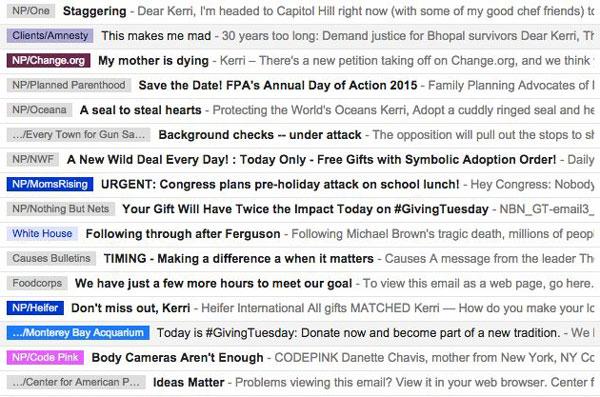Select the blue NP/MomsRising label
Viewport: 600px width, 397px height.
point(50,184)
